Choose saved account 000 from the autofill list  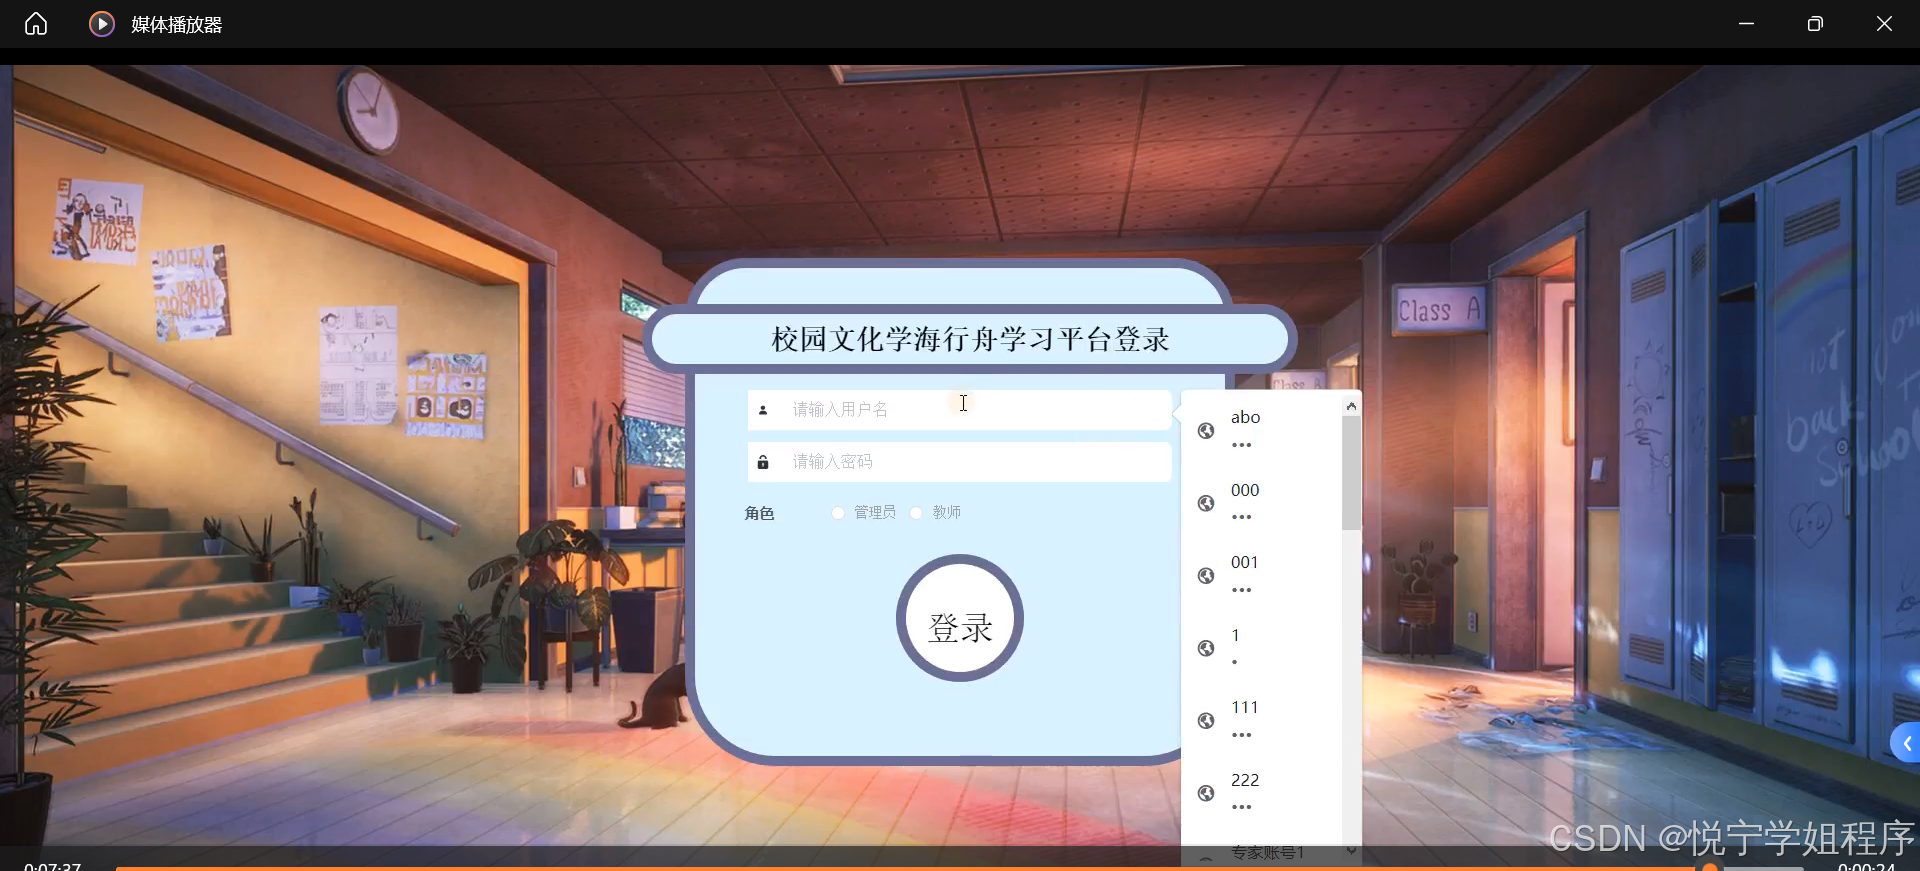coord(1262,503)
